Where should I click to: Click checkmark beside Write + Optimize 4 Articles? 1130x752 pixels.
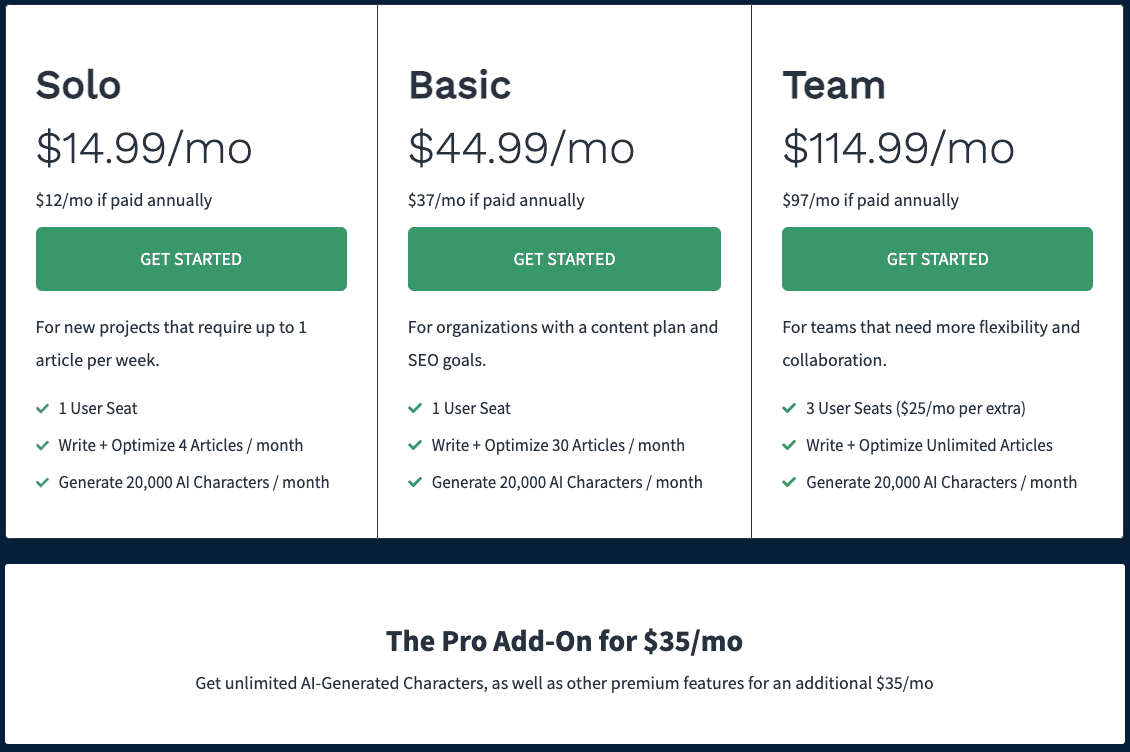point(43,445)
